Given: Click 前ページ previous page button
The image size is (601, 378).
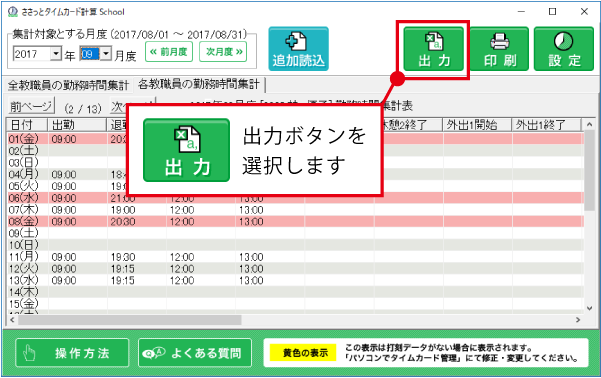Looking at the screenshot, I should click(31, 106).
